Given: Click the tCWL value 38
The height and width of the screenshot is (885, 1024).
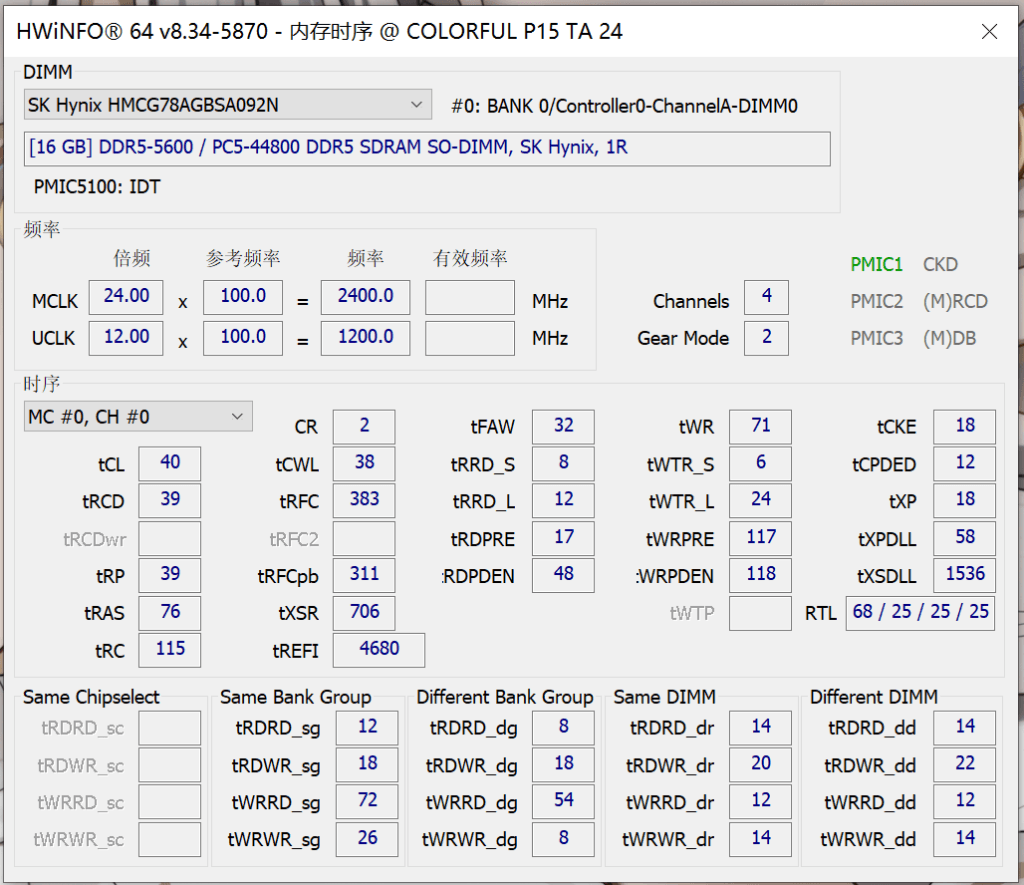Looking at the screenshot, I should [x=364, y=463].
